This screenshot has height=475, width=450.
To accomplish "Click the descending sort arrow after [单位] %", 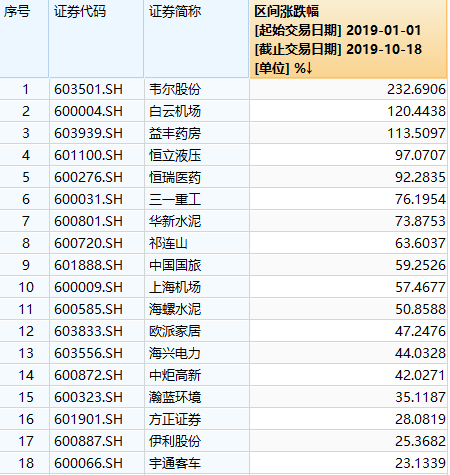I will point(309,69).
